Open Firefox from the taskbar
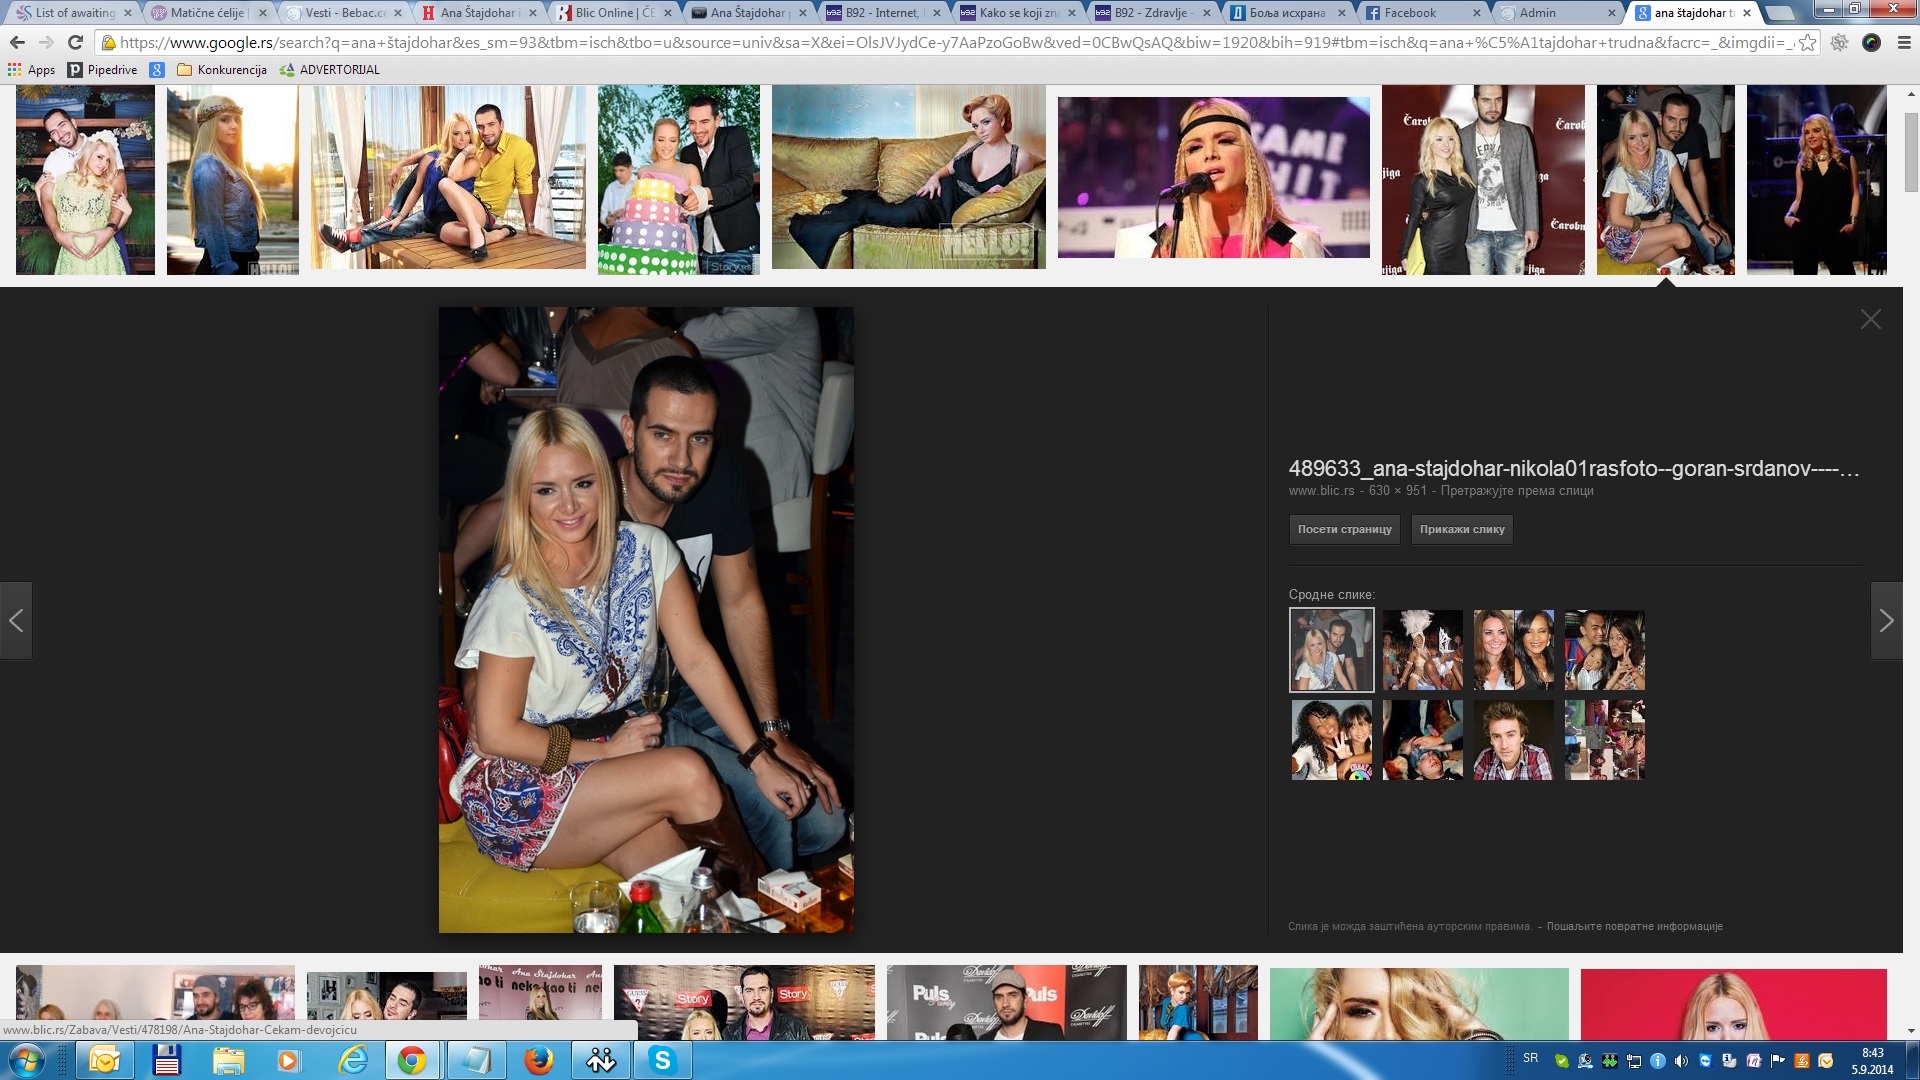1920x1080 pixels. coord(538,1060)
